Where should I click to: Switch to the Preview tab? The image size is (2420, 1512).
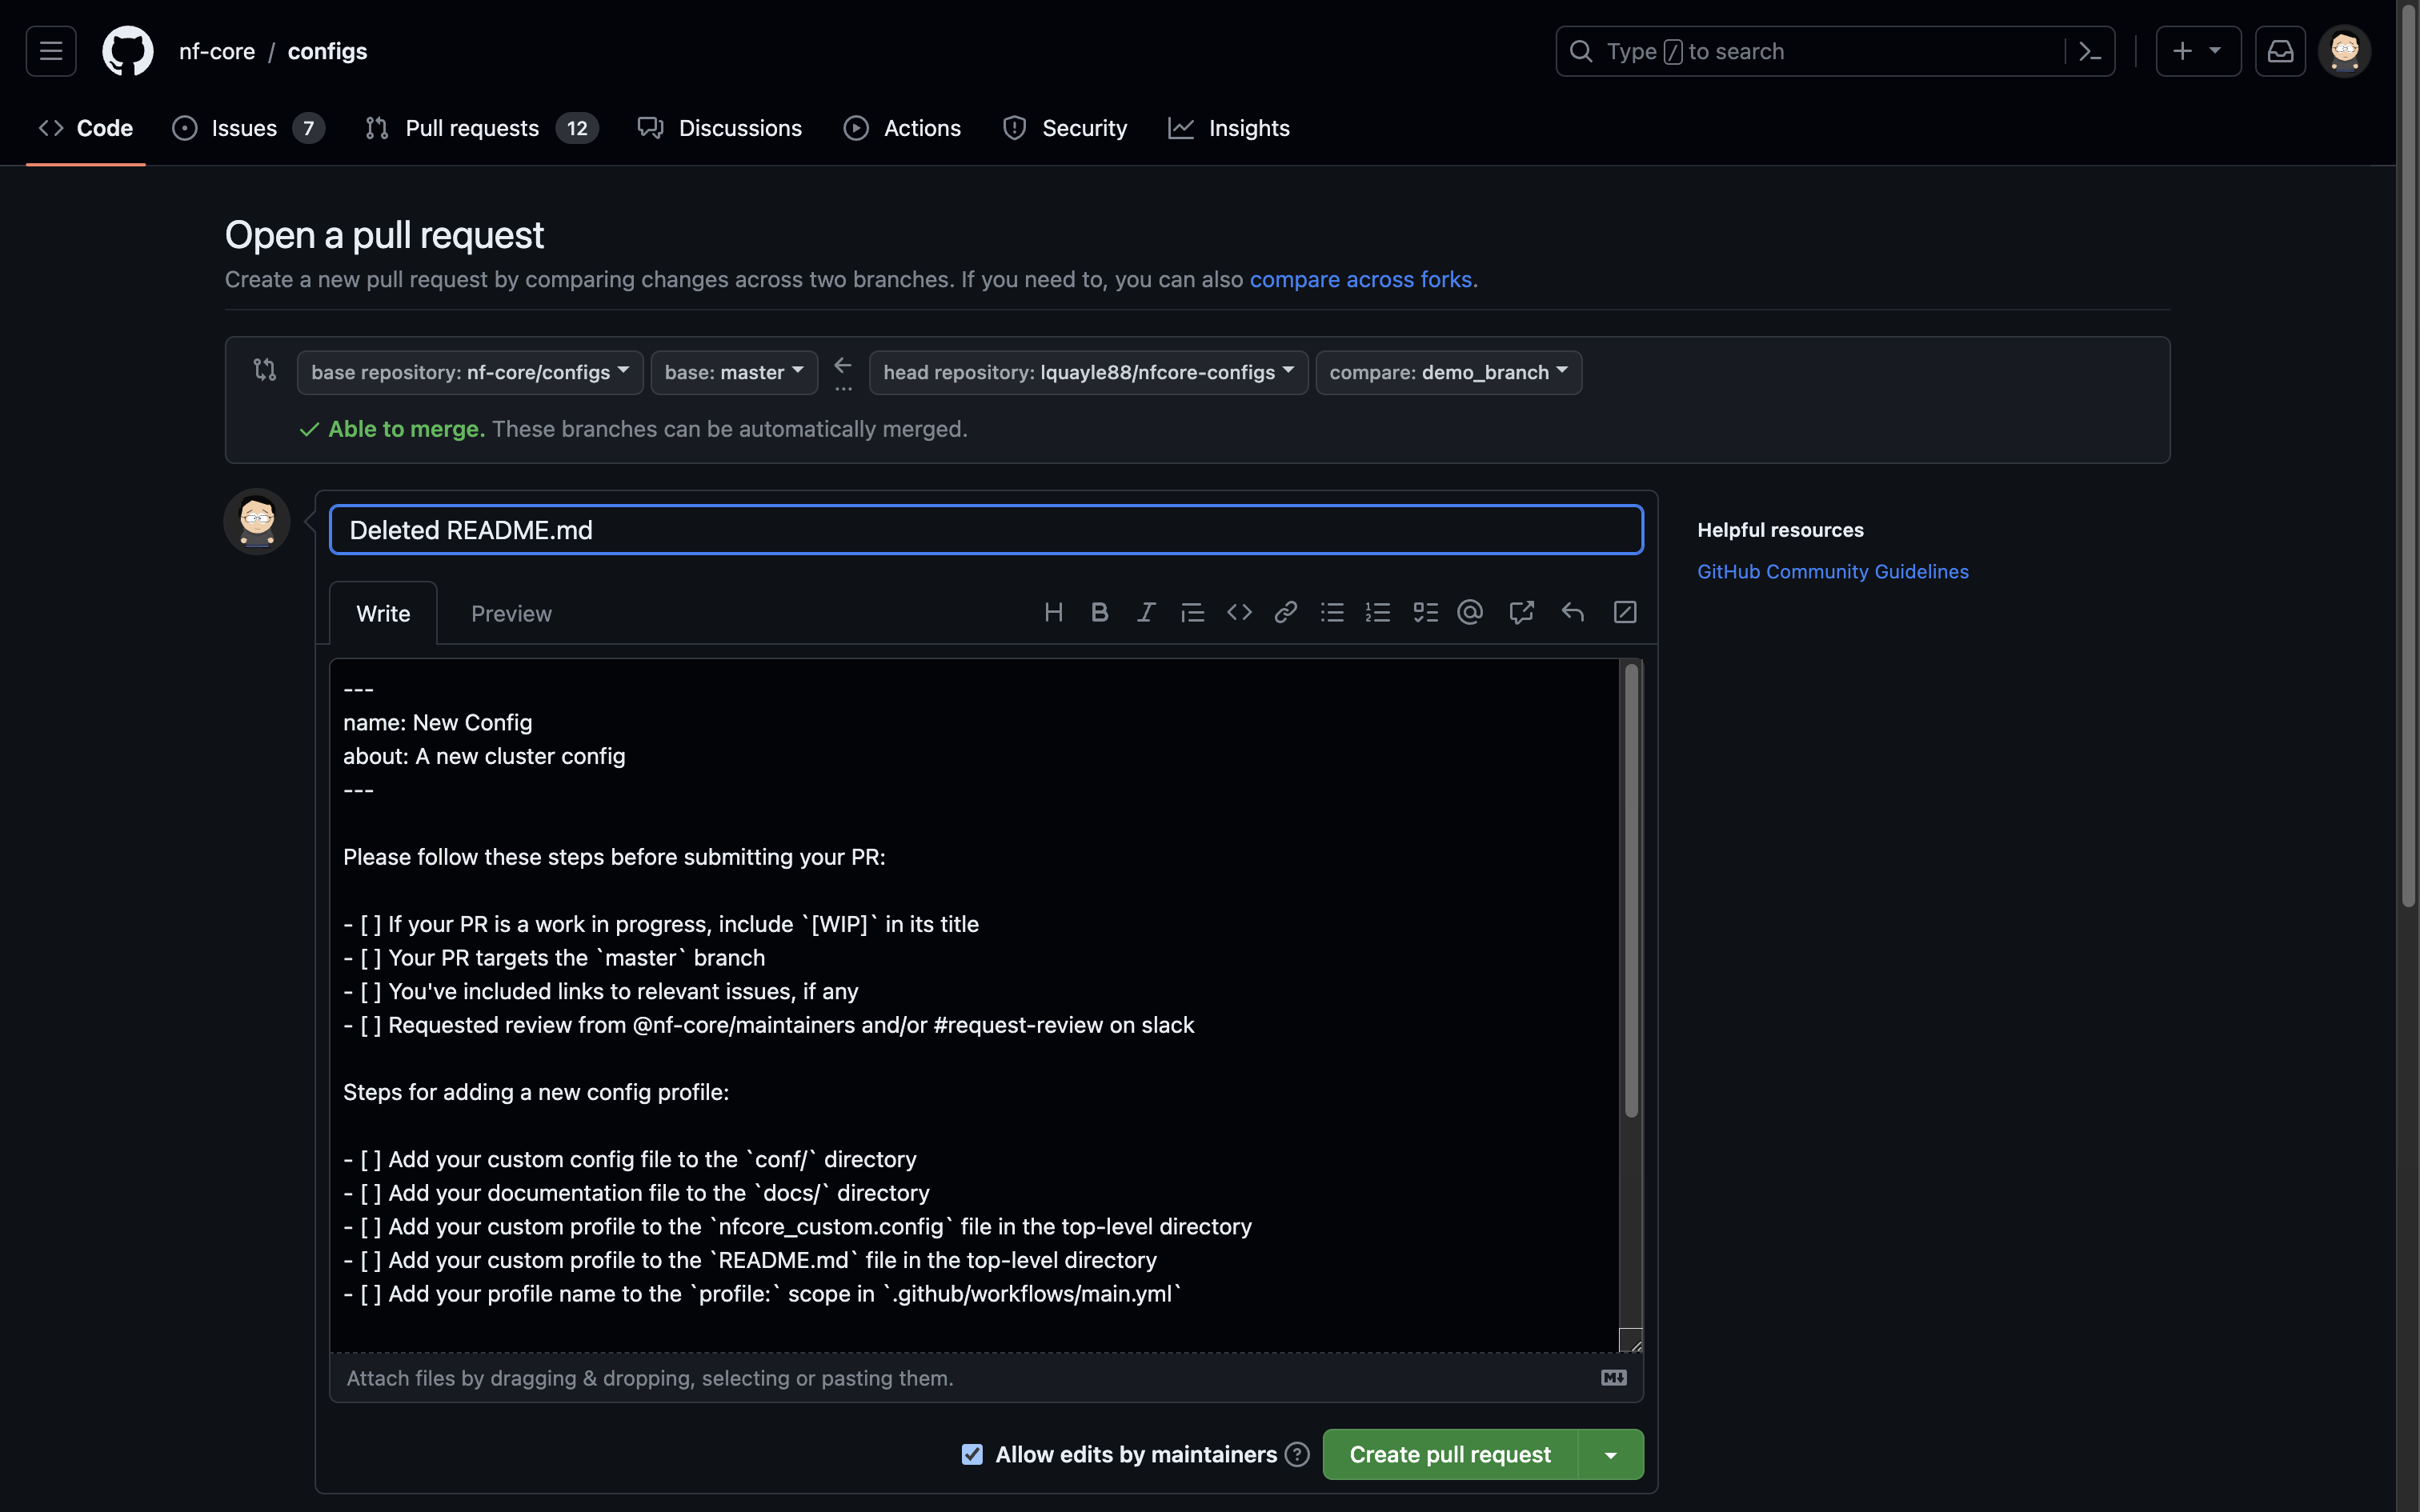point(511,613)
